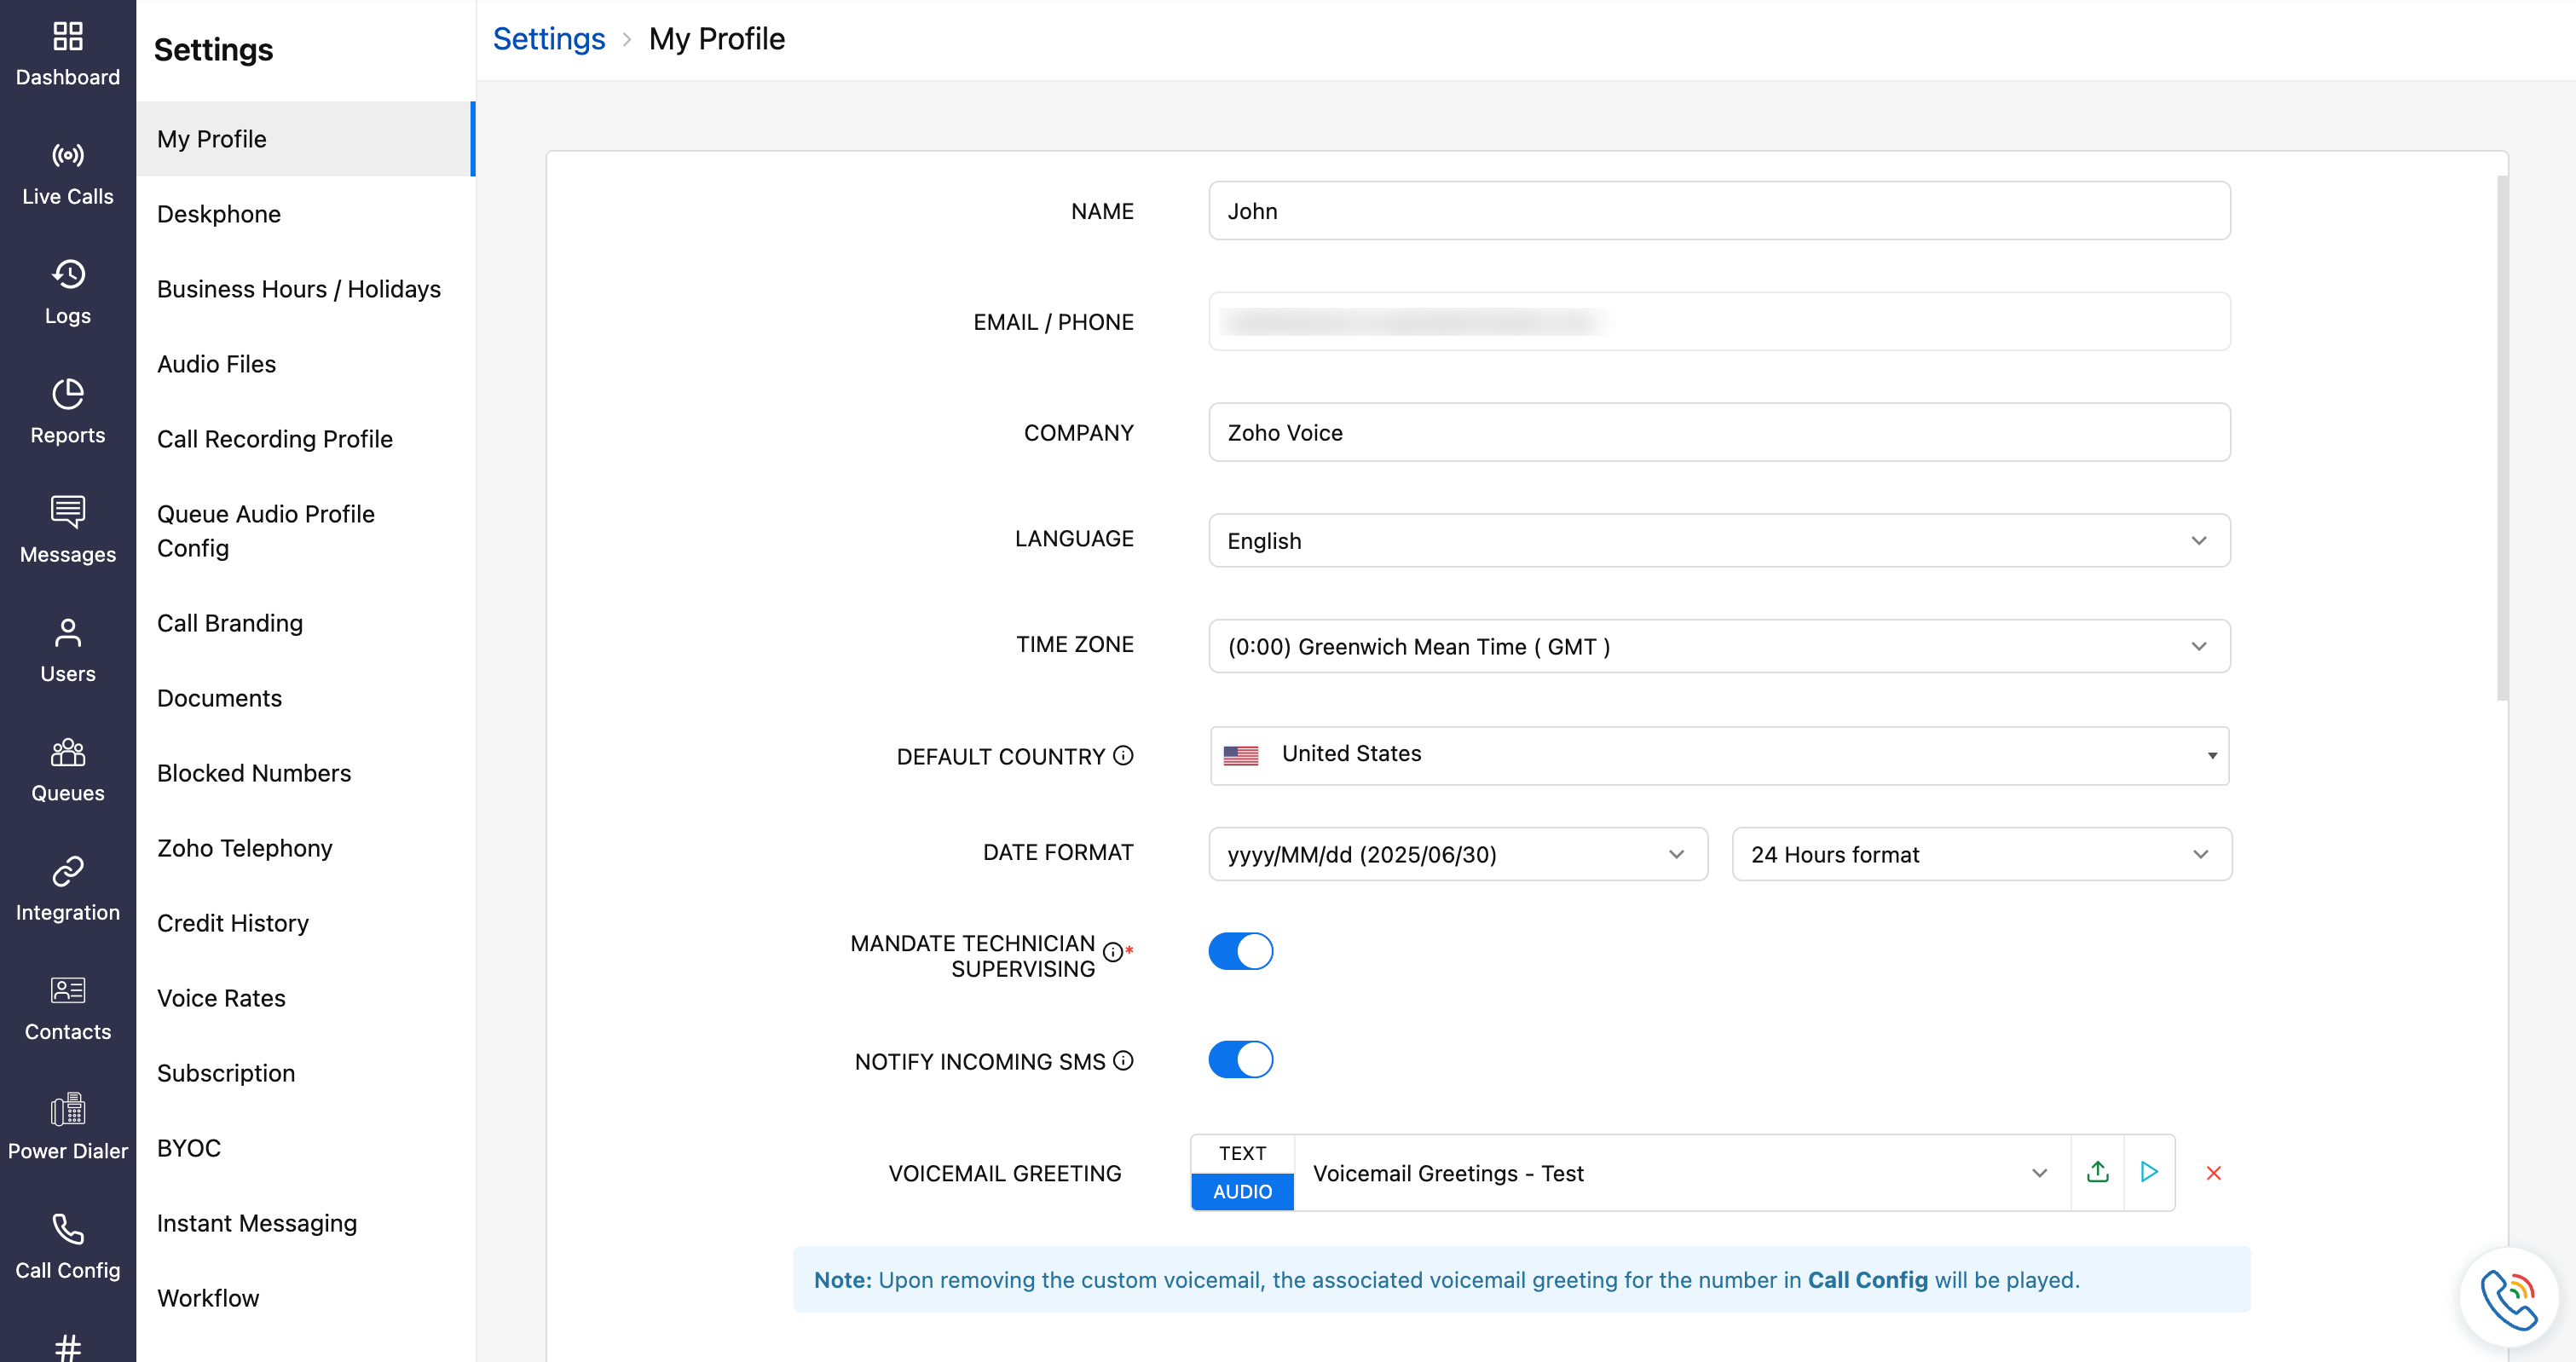Screen dimensions: 2576x1362
Task: Click into the Company input field
Action: 1718,432
